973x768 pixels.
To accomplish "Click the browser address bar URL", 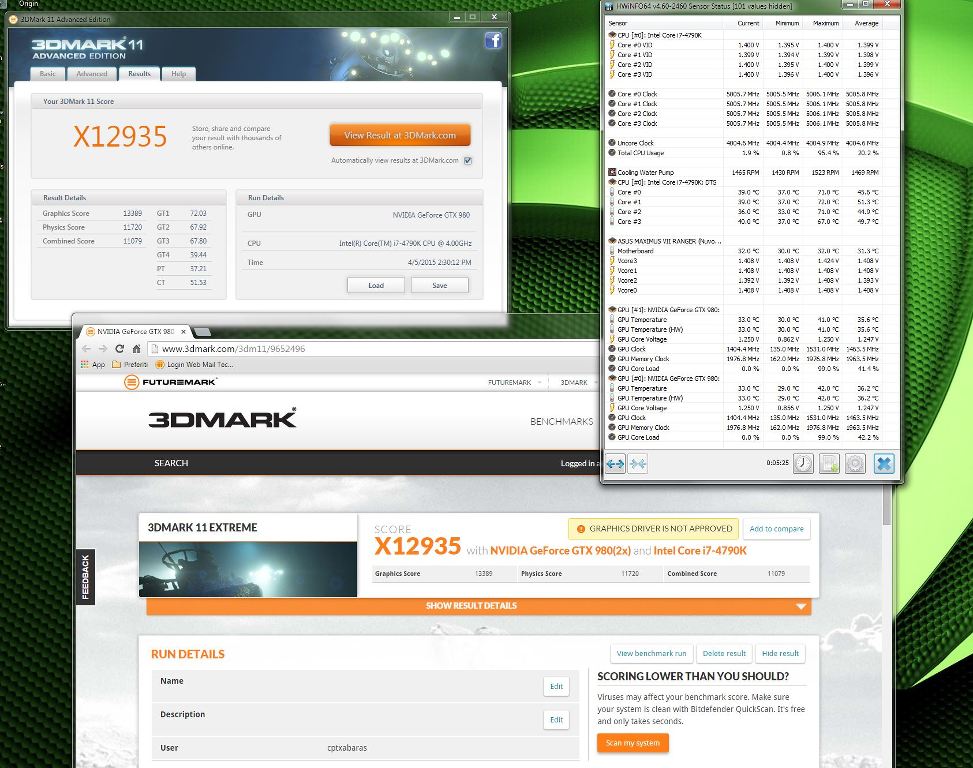I will (x=233, y=349).
